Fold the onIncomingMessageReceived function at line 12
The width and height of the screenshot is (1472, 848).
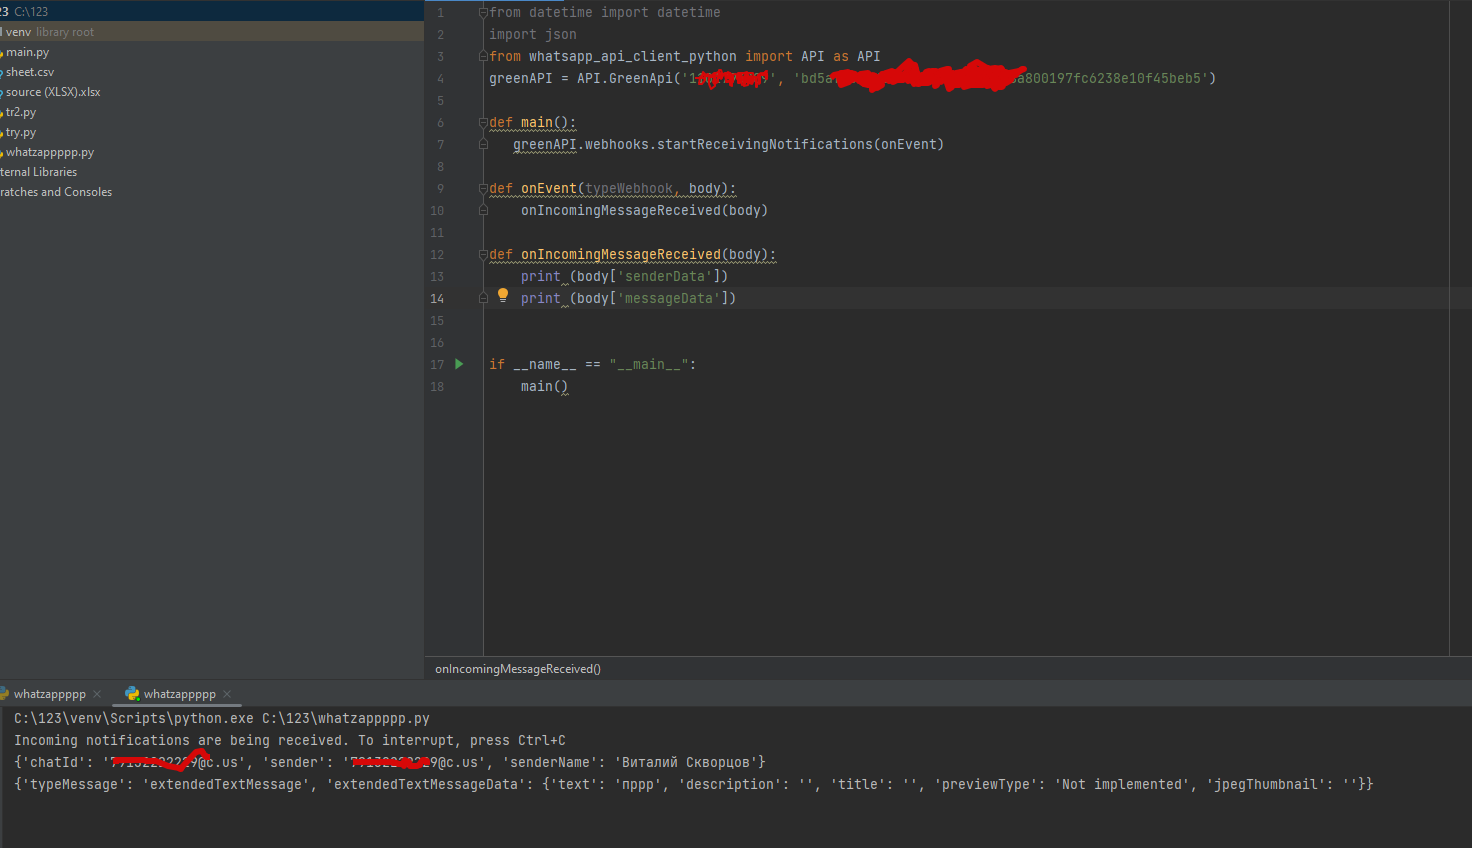(x=483, y=255)
